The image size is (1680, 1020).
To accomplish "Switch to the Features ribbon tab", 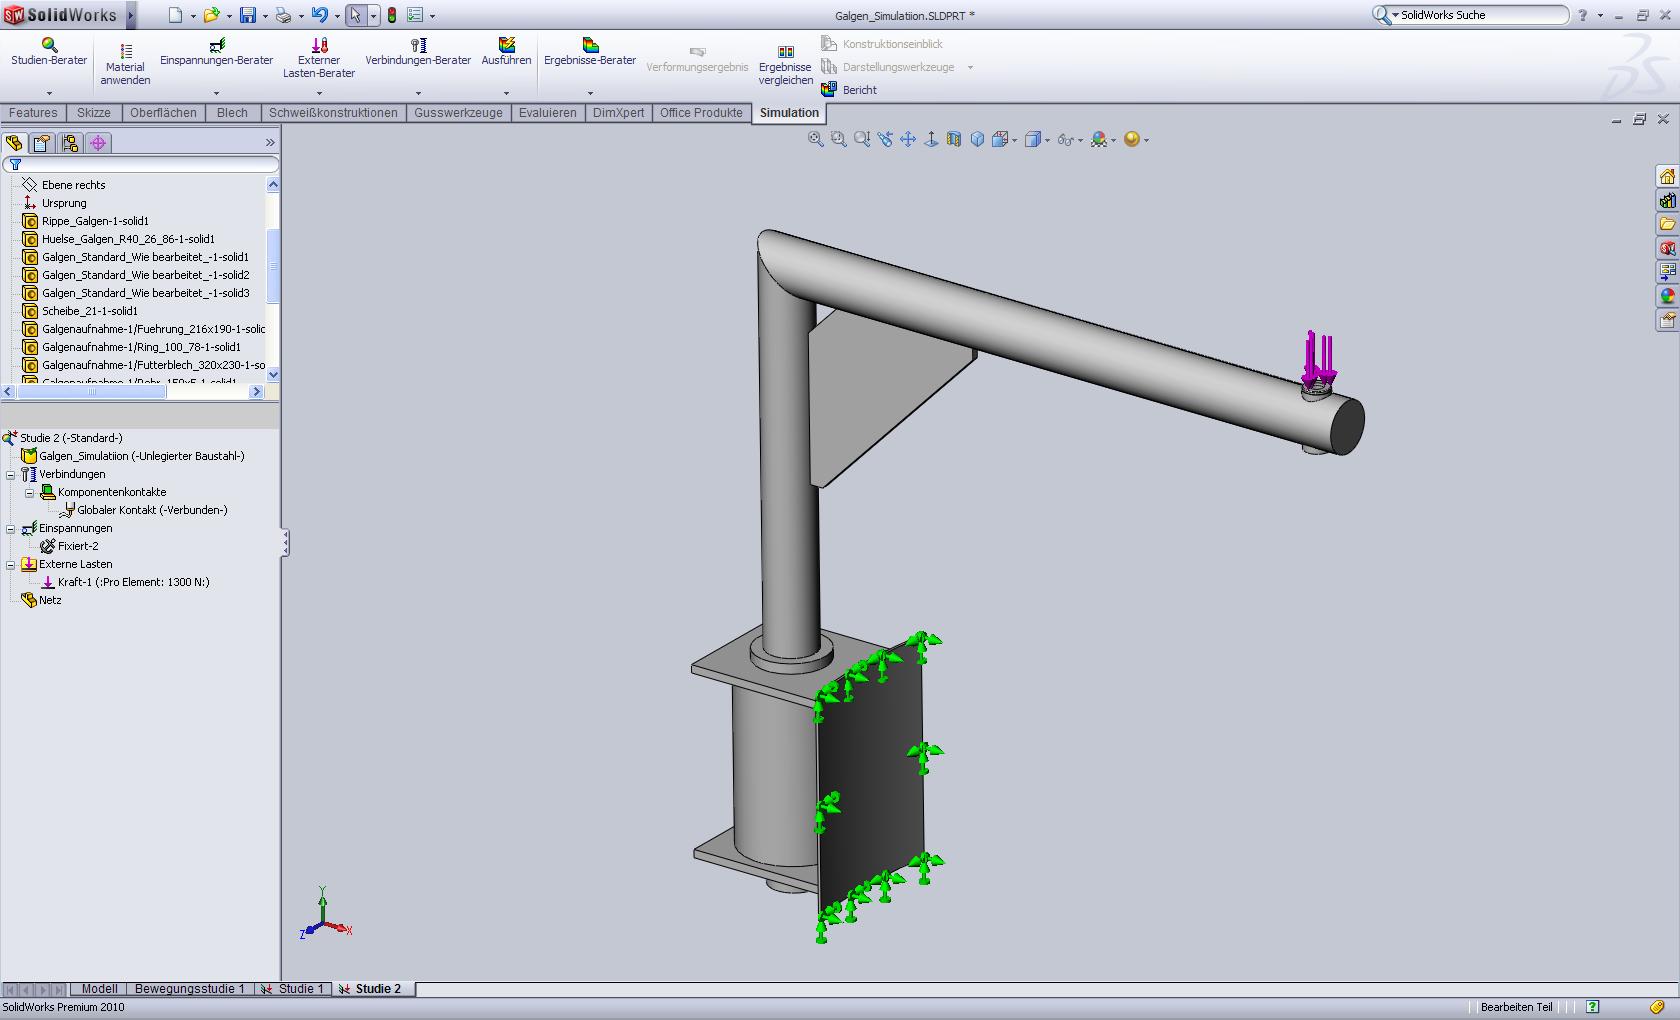I will pyautogui.click(x=33, y=113).
